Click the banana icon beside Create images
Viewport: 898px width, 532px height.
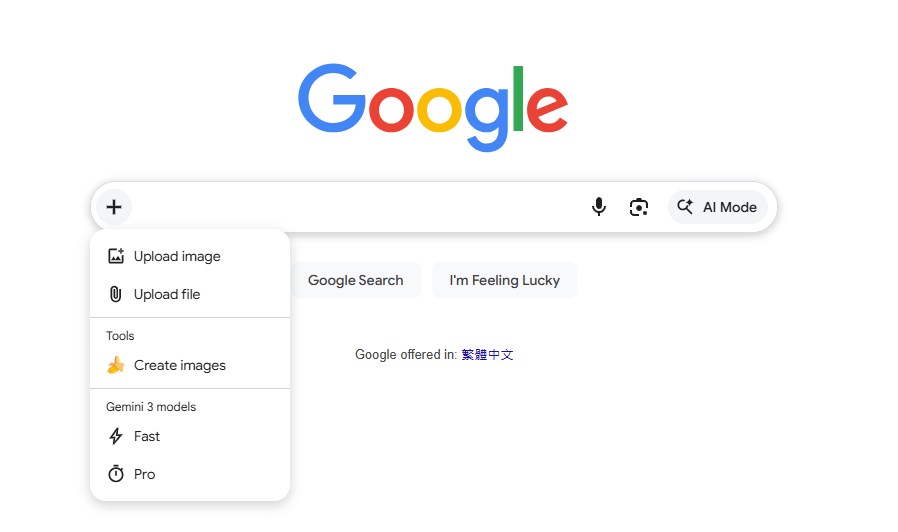tap(116, 365)
